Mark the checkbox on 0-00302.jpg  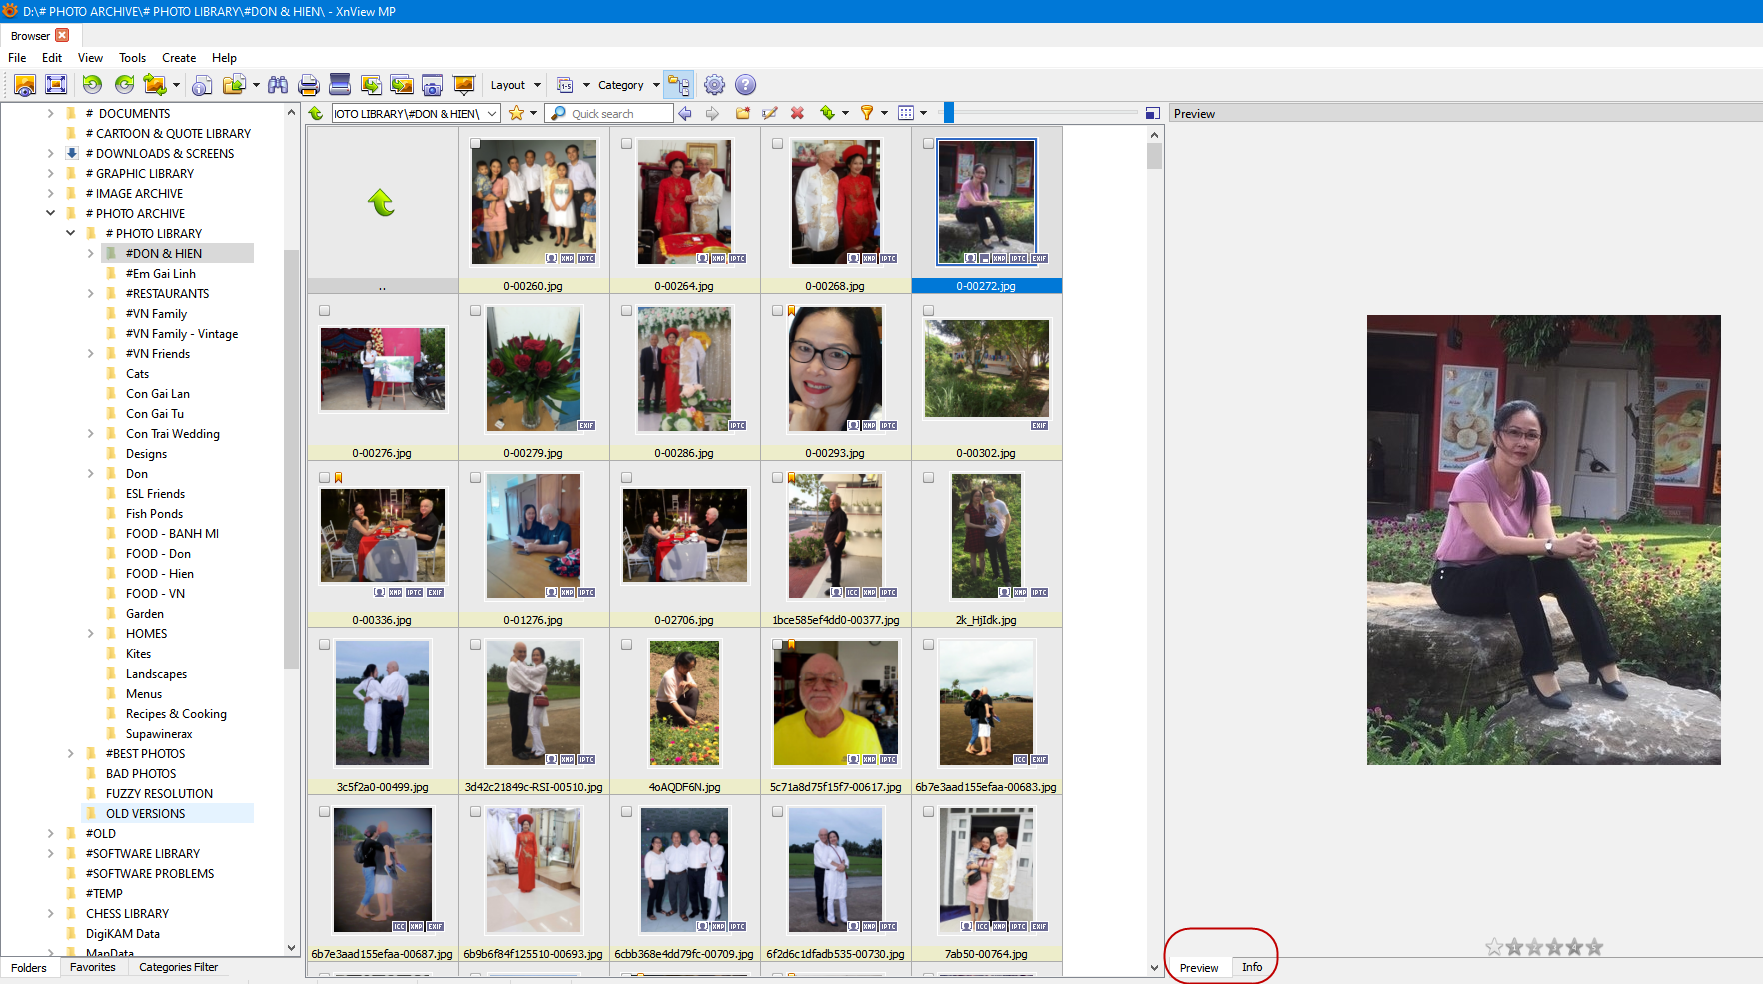928,311
